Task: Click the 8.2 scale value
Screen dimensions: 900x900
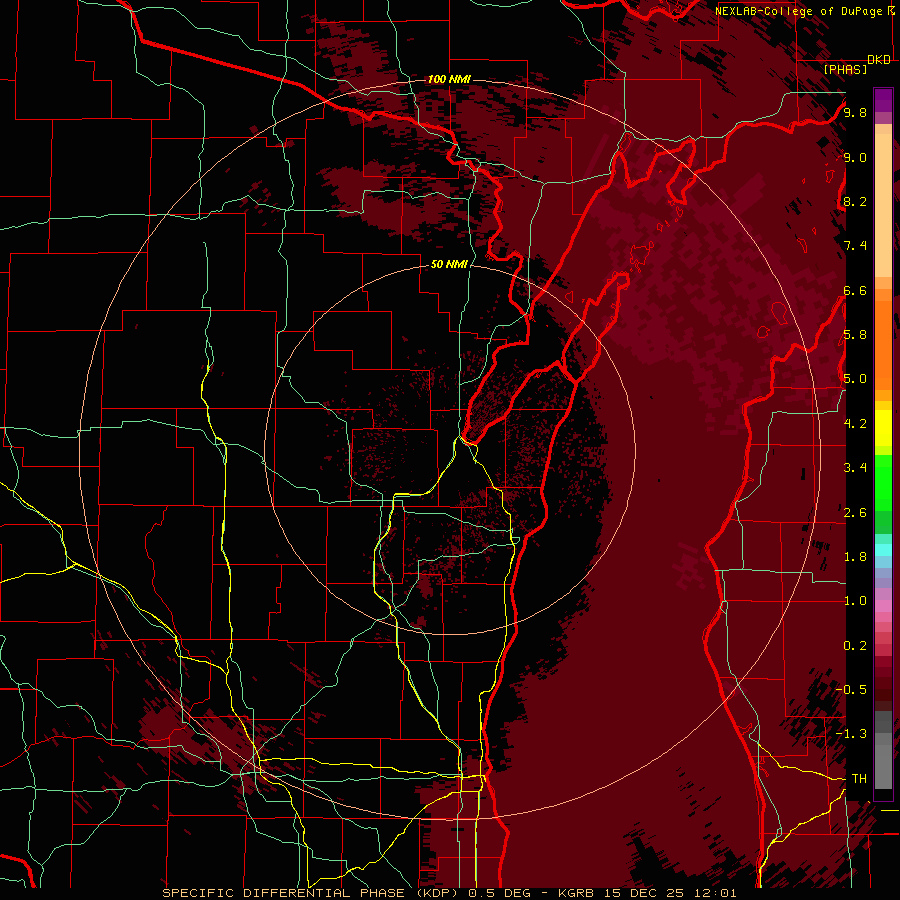Action: 855,201
